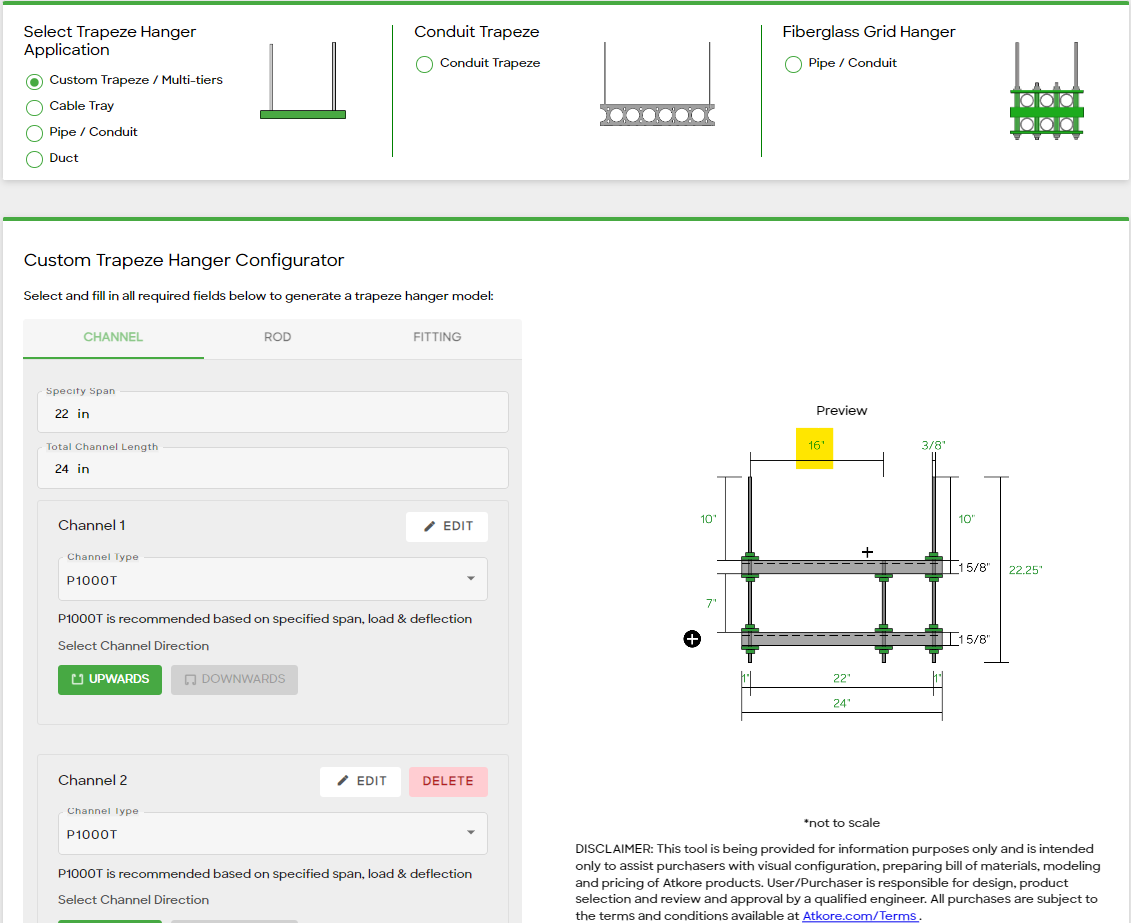Switch to the ROD tab

coord(277,337)
